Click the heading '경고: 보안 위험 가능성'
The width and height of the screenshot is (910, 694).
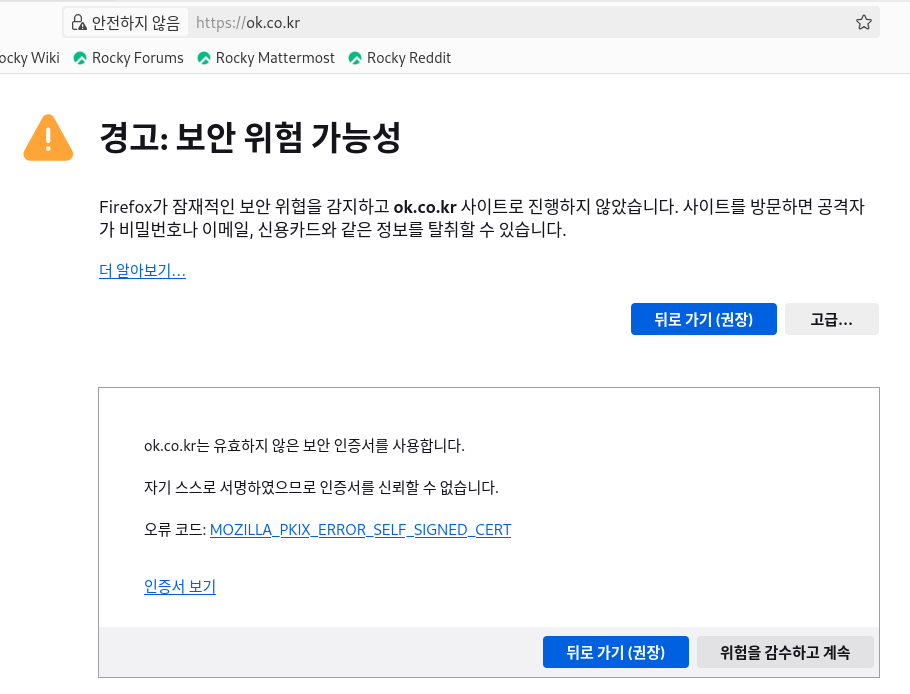(250, 138)
